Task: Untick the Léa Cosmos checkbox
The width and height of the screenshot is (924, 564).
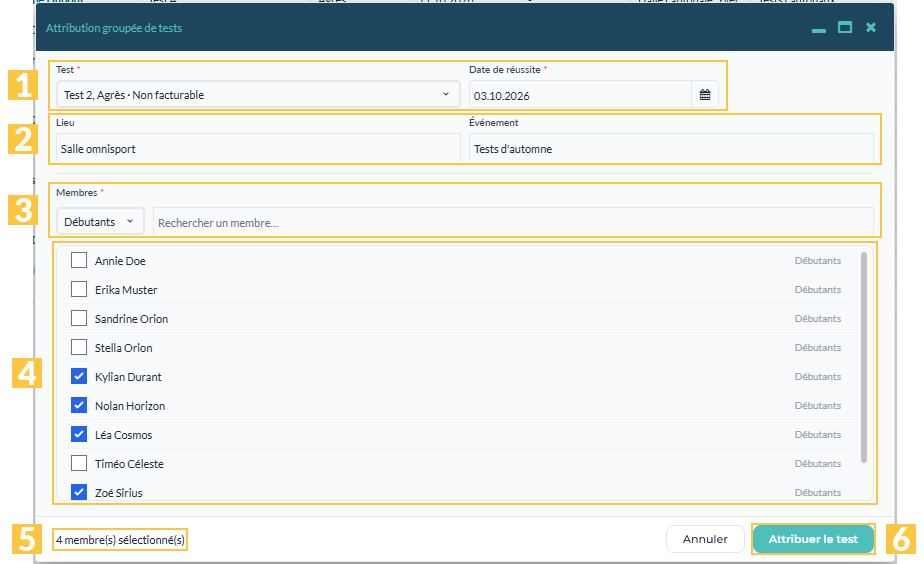Action: pyautogui.click(x=79, y=434)
